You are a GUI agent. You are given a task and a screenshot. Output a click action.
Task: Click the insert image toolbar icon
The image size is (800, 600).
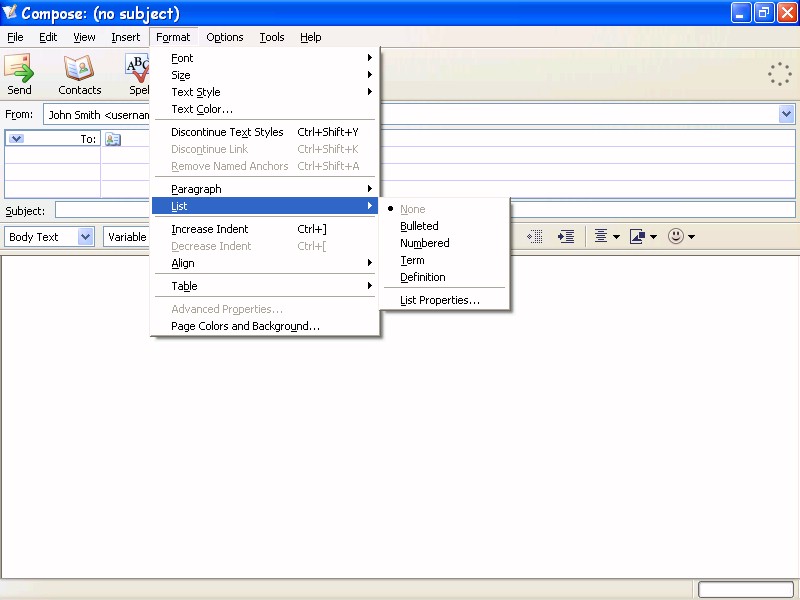(x=637, y=236)
